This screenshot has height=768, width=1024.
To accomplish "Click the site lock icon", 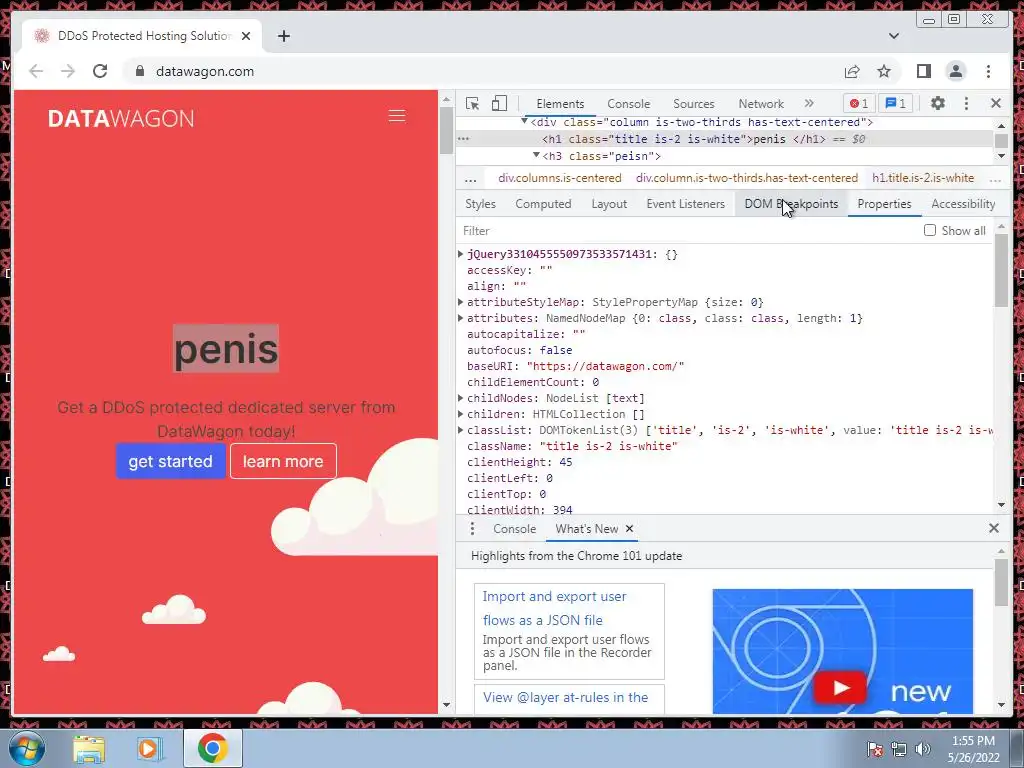I will click(x=140, y=71).
